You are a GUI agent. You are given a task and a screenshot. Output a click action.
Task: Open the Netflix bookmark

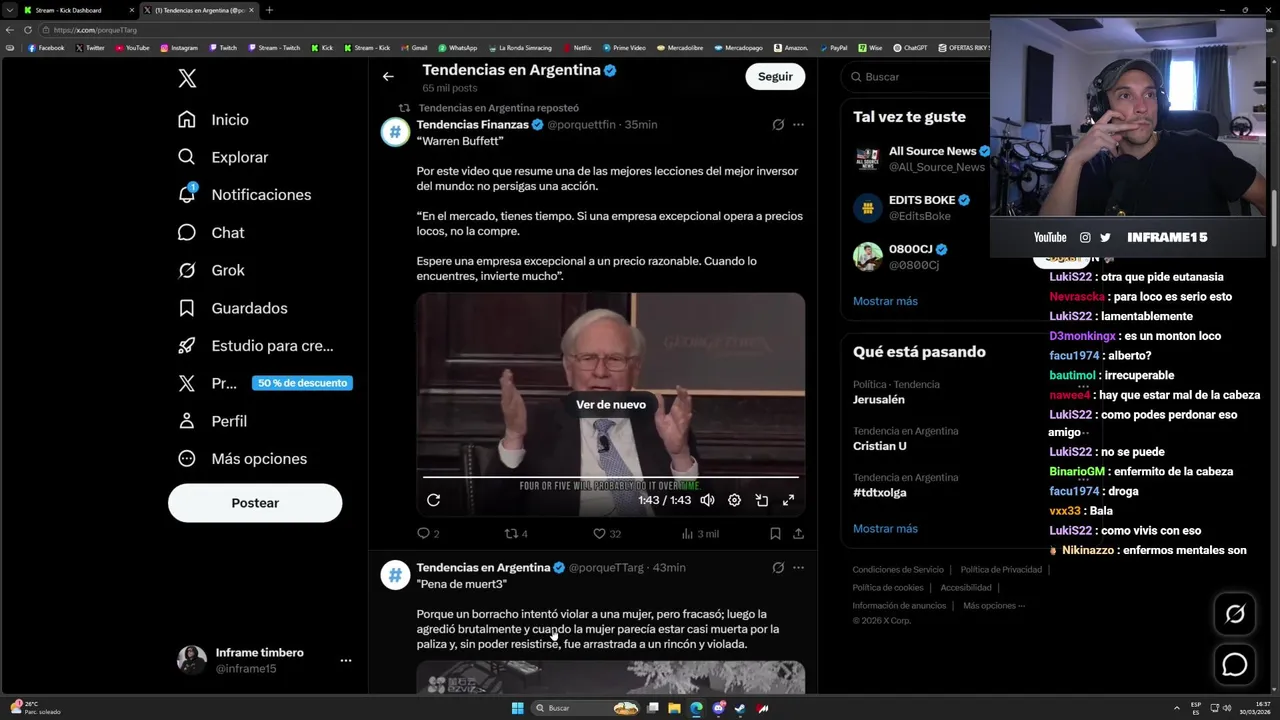[577, 48]
